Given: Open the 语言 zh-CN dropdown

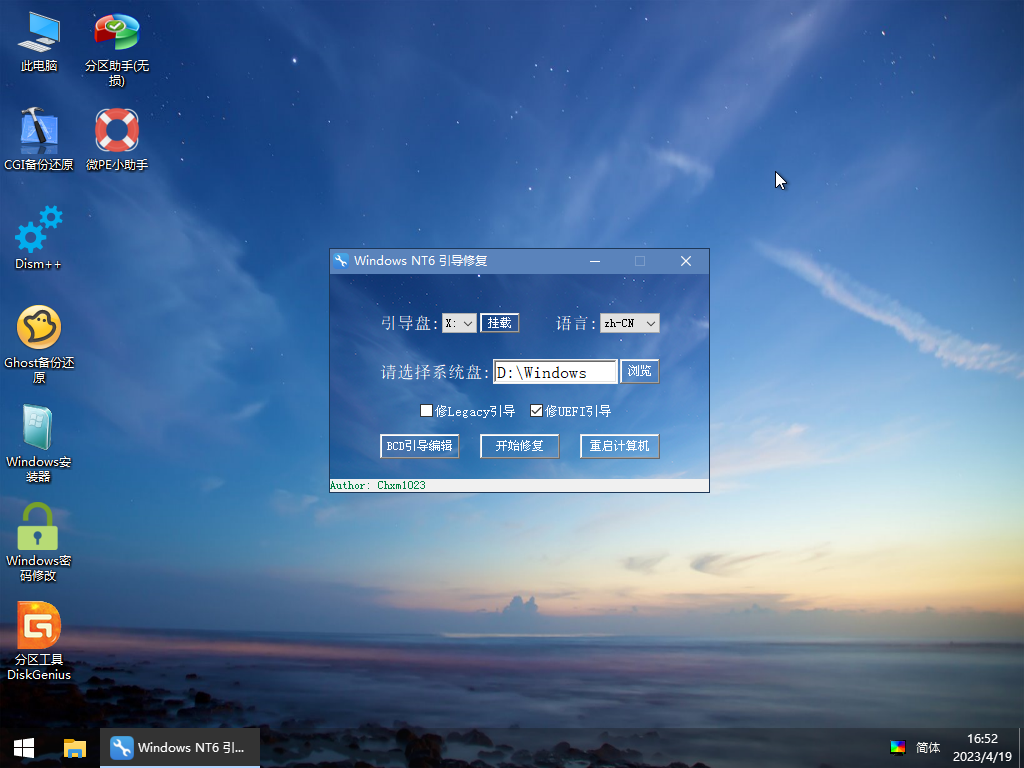Looking at the screenshot, I should [x=630, y=323].
